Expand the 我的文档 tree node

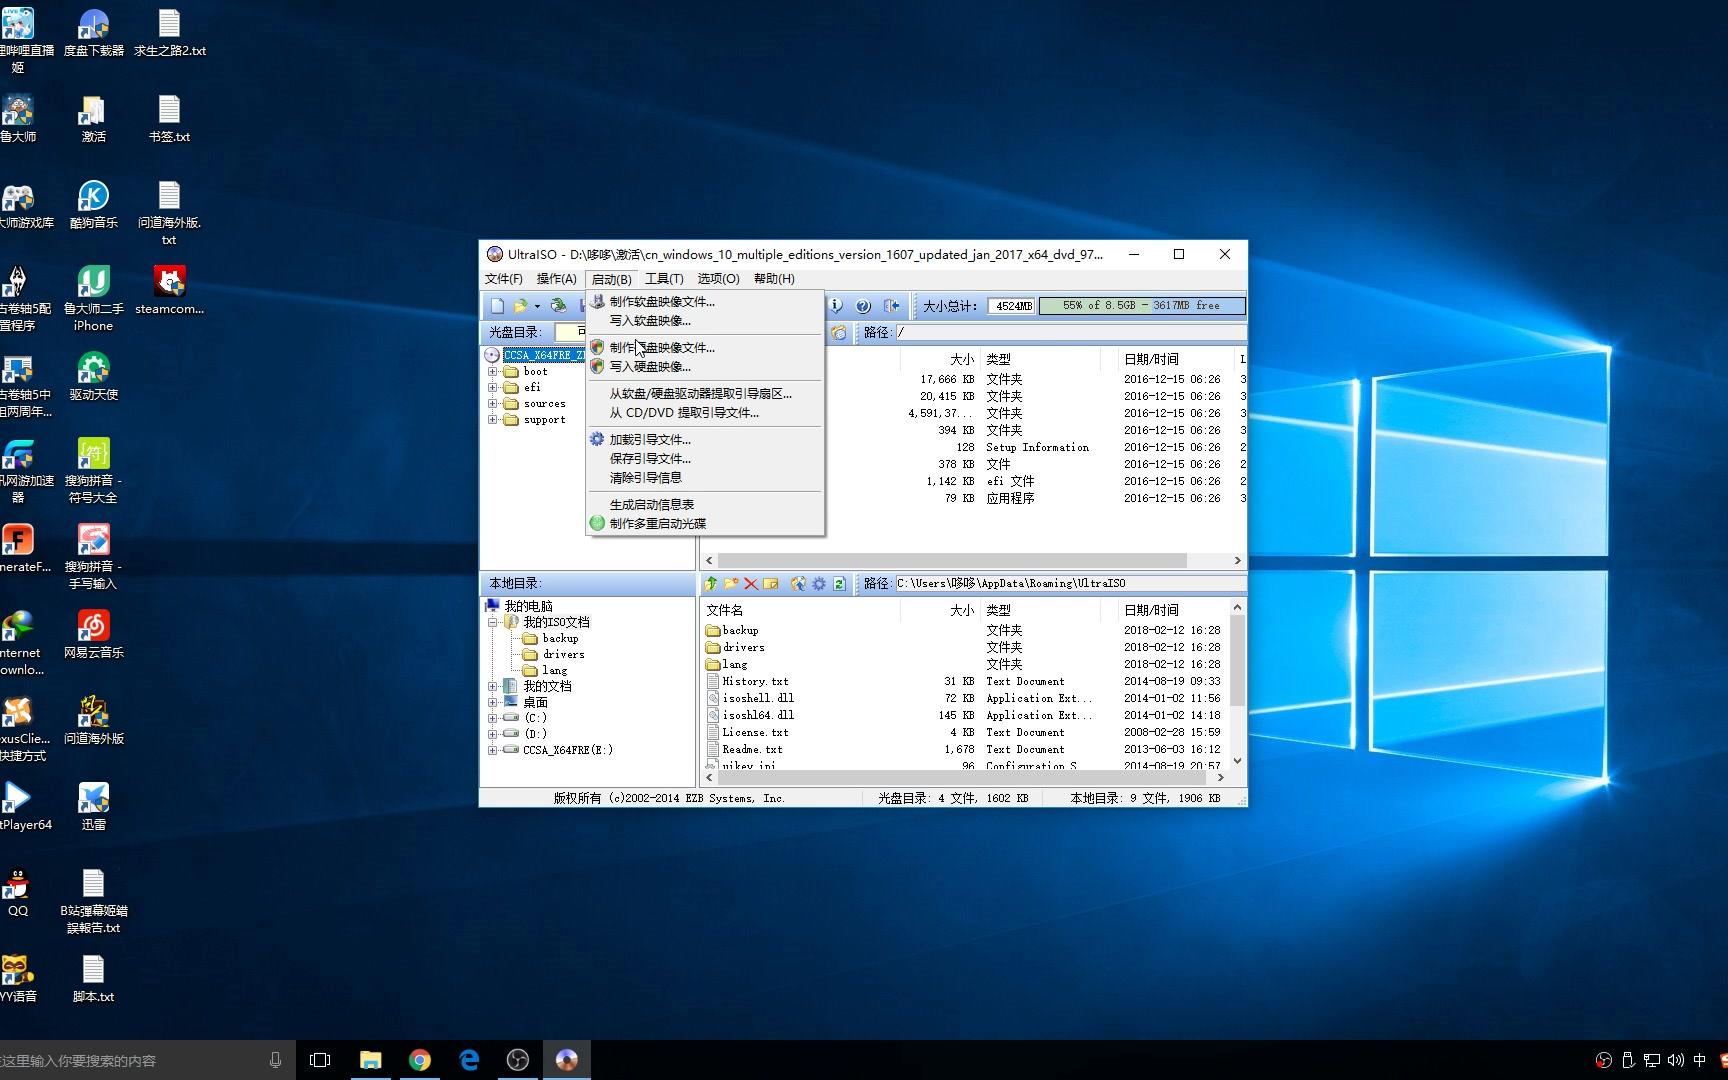[x=492, y=686]
